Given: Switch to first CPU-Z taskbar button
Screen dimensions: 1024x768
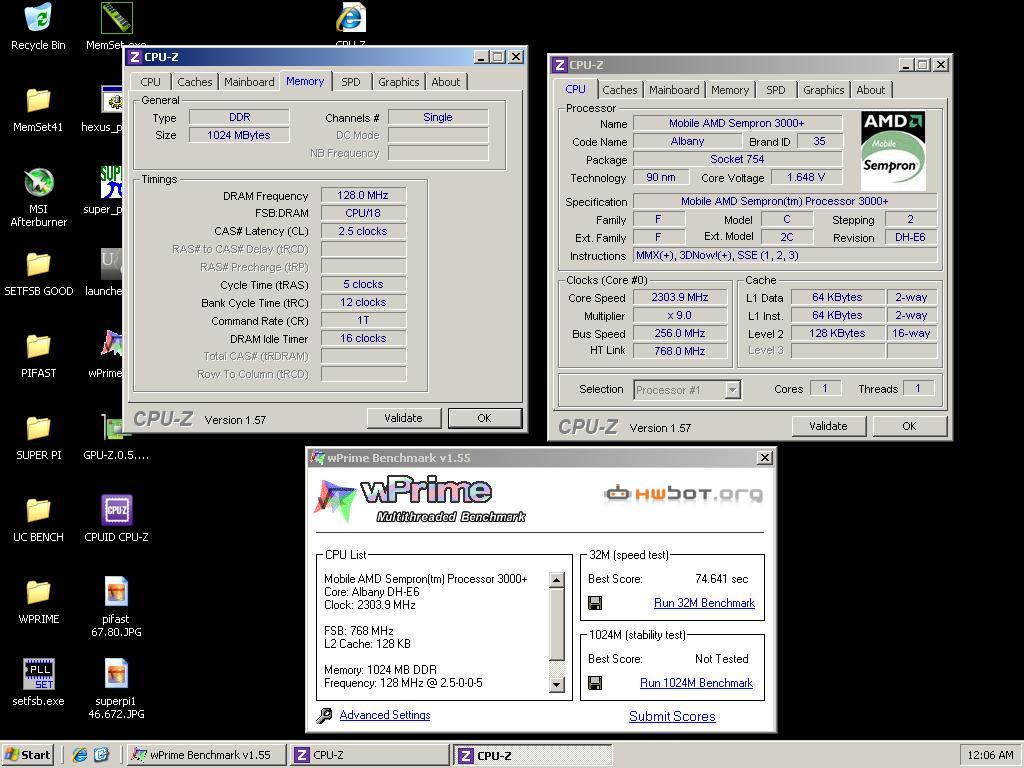Looking at the screenshot, I should coord(369,755).
